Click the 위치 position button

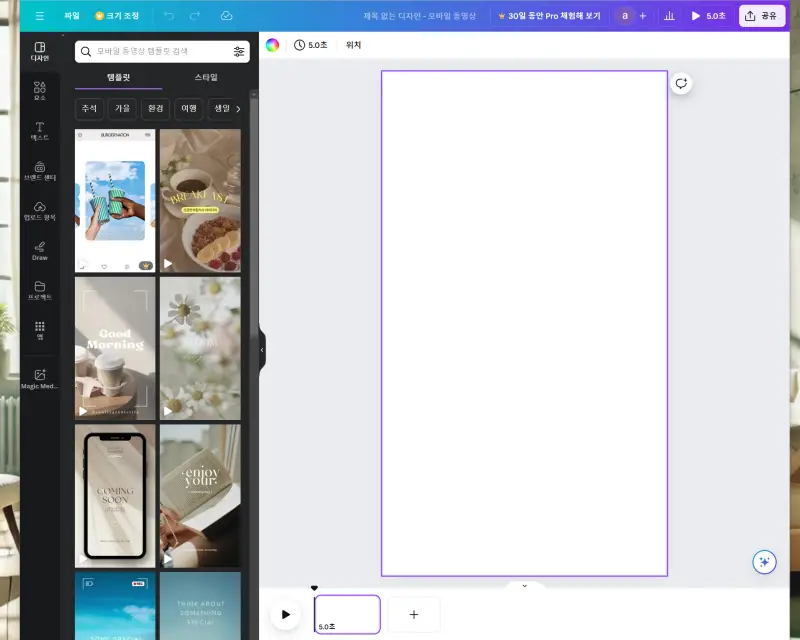(x=353, y=45)
